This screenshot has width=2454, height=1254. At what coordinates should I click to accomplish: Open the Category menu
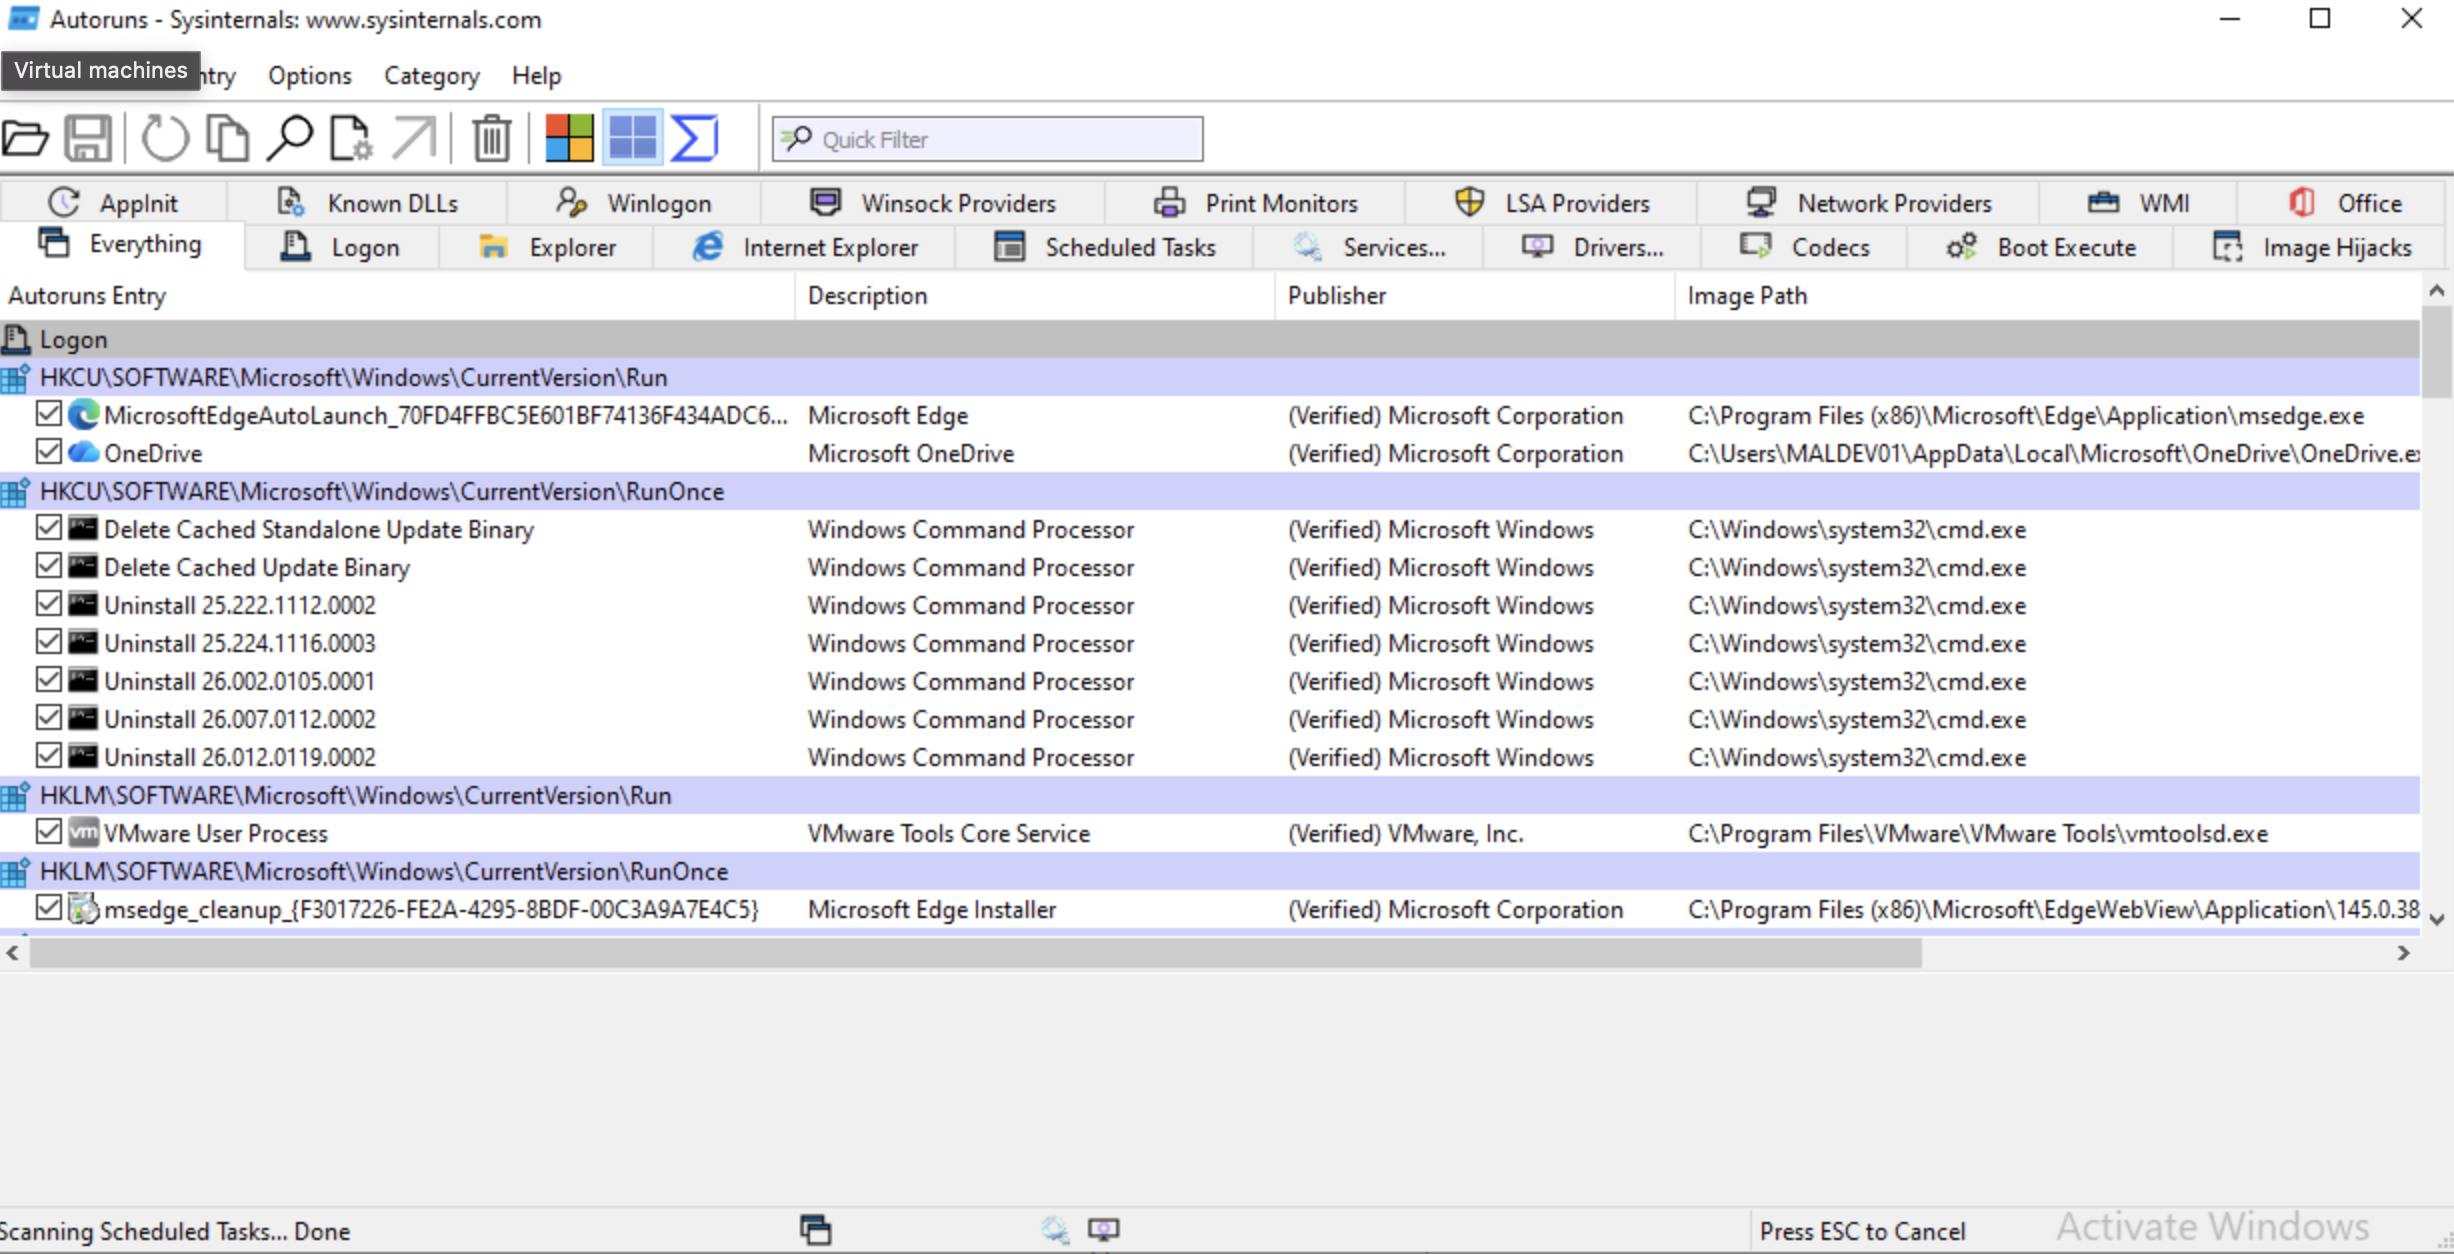pyautogui.click(x=431, y=76)
